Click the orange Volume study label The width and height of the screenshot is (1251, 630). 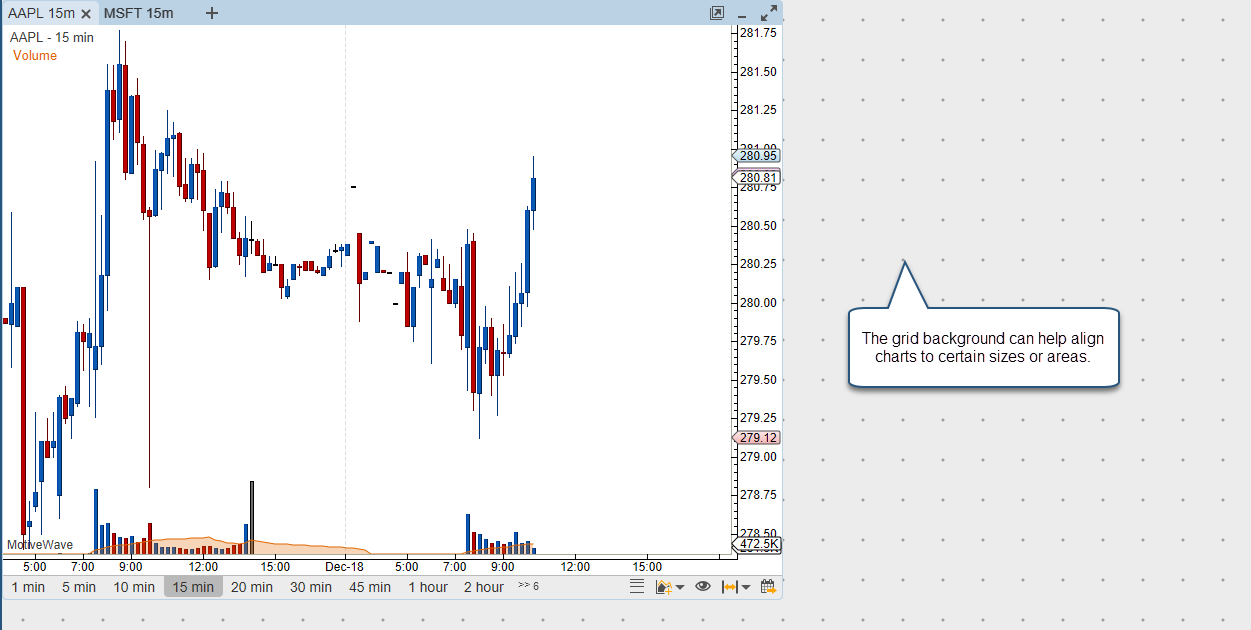click(35, 56)
